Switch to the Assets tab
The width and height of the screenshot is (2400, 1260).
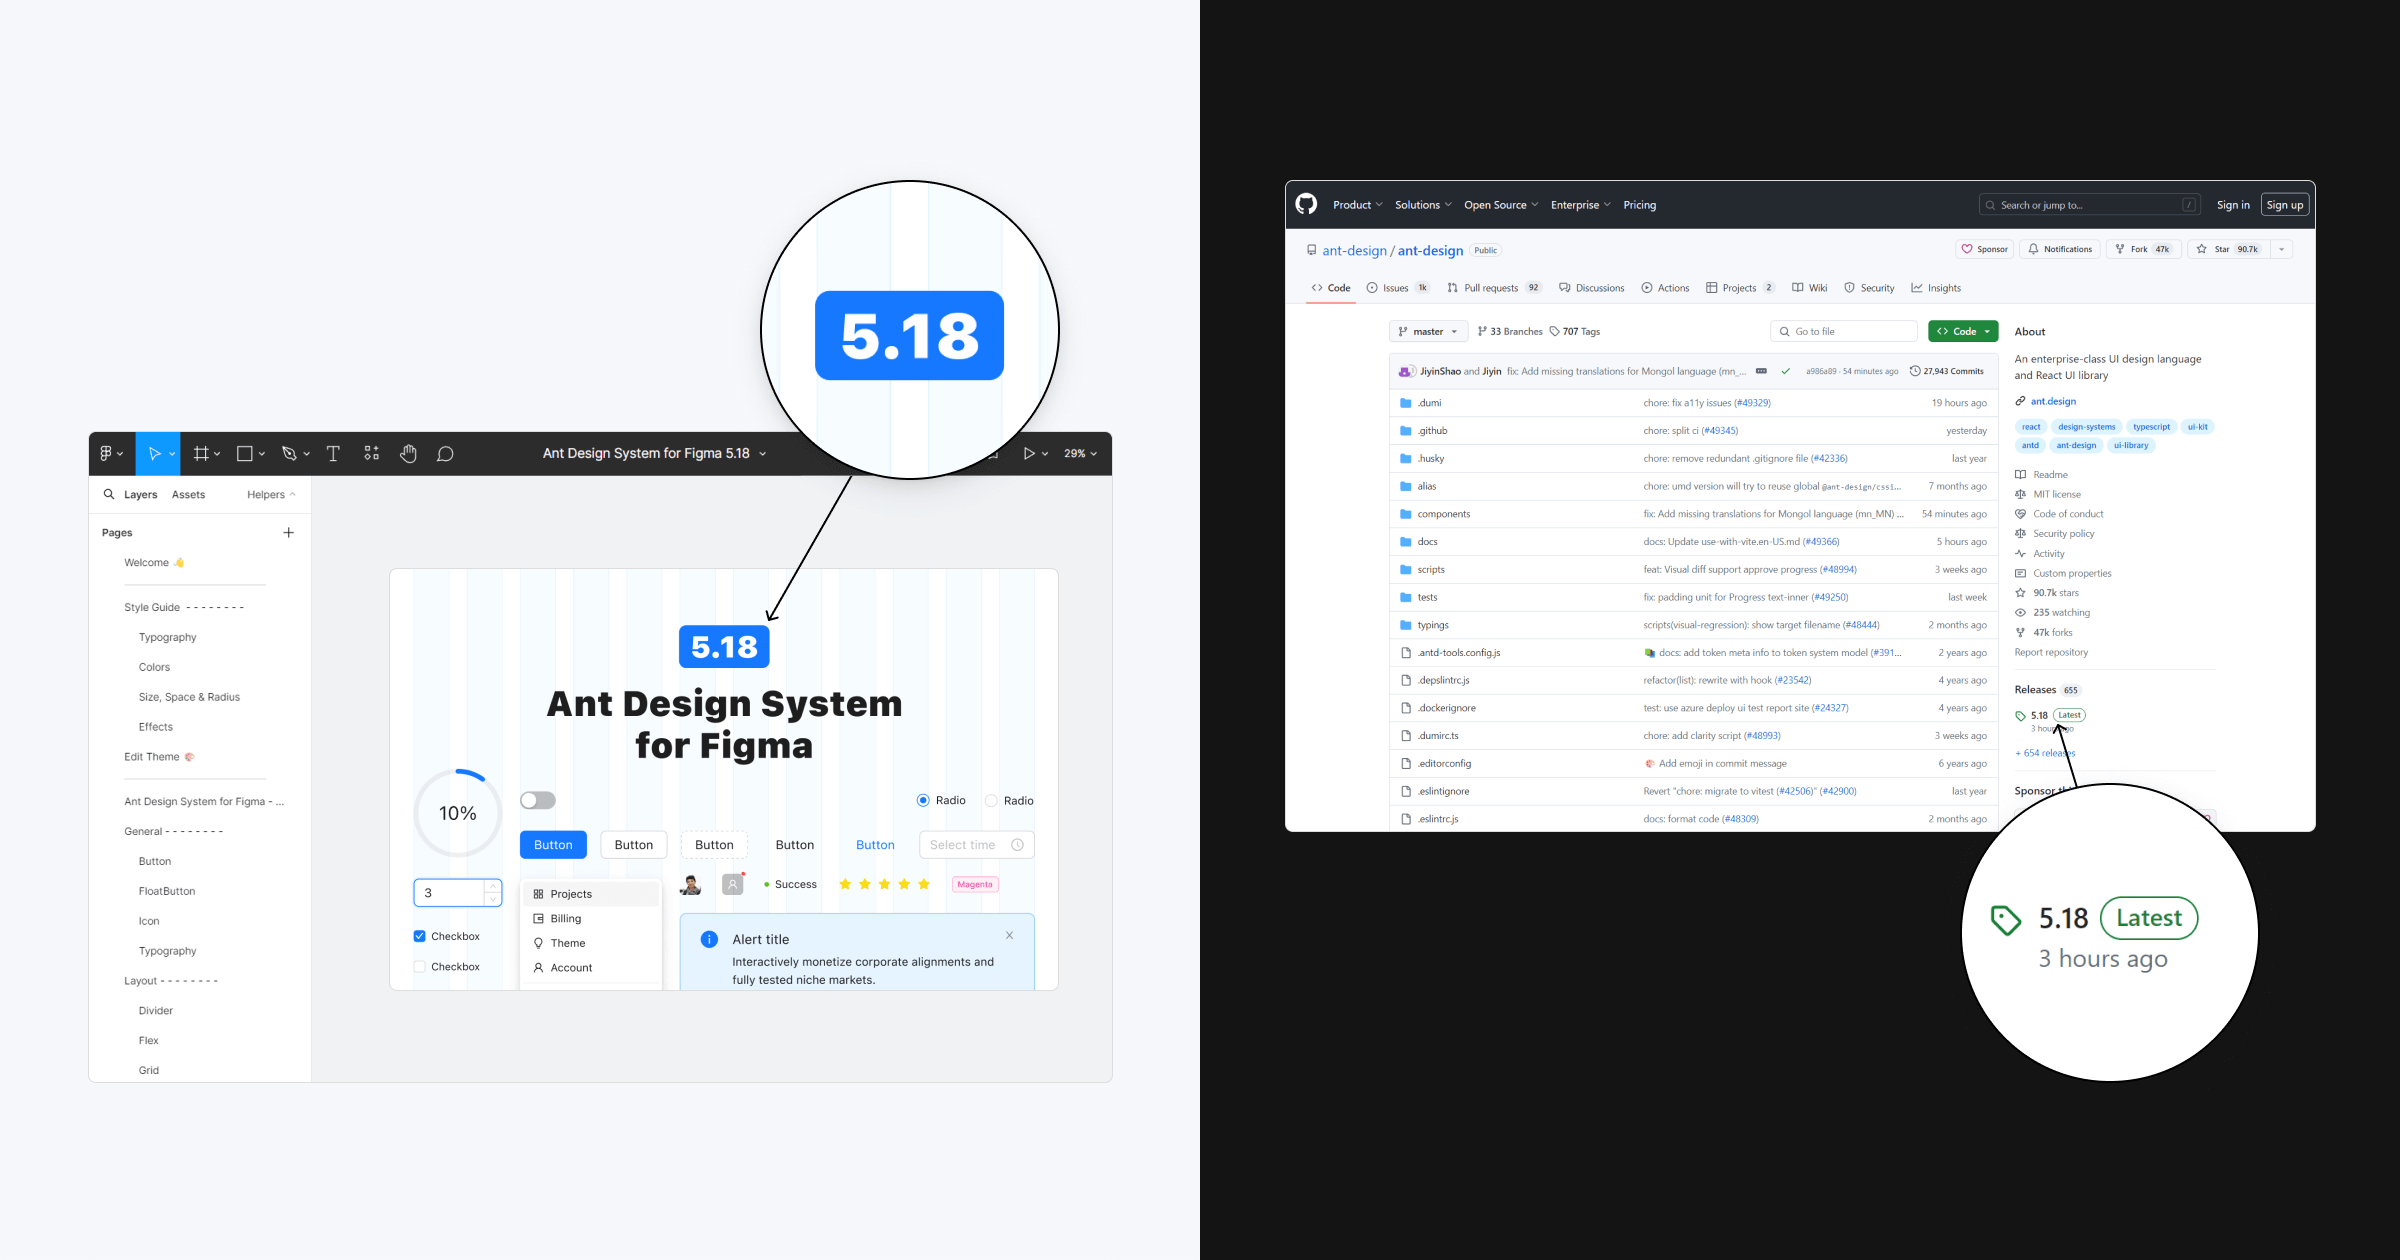click(188, 495)
